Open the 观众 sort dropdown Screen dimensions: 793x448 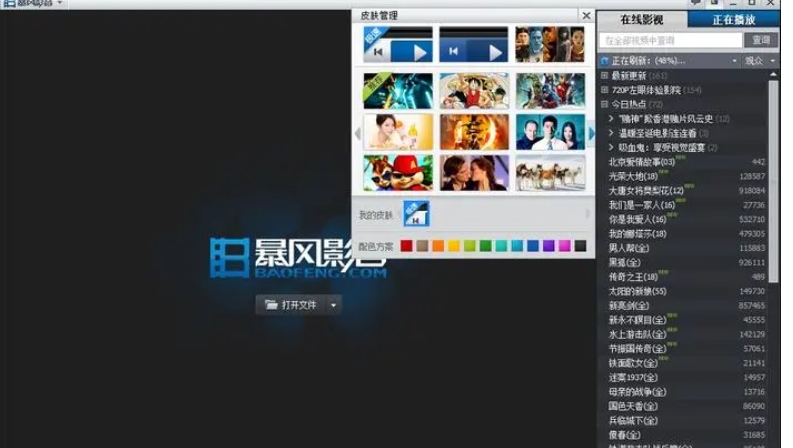pyautogui.click(x=759, y=61)
